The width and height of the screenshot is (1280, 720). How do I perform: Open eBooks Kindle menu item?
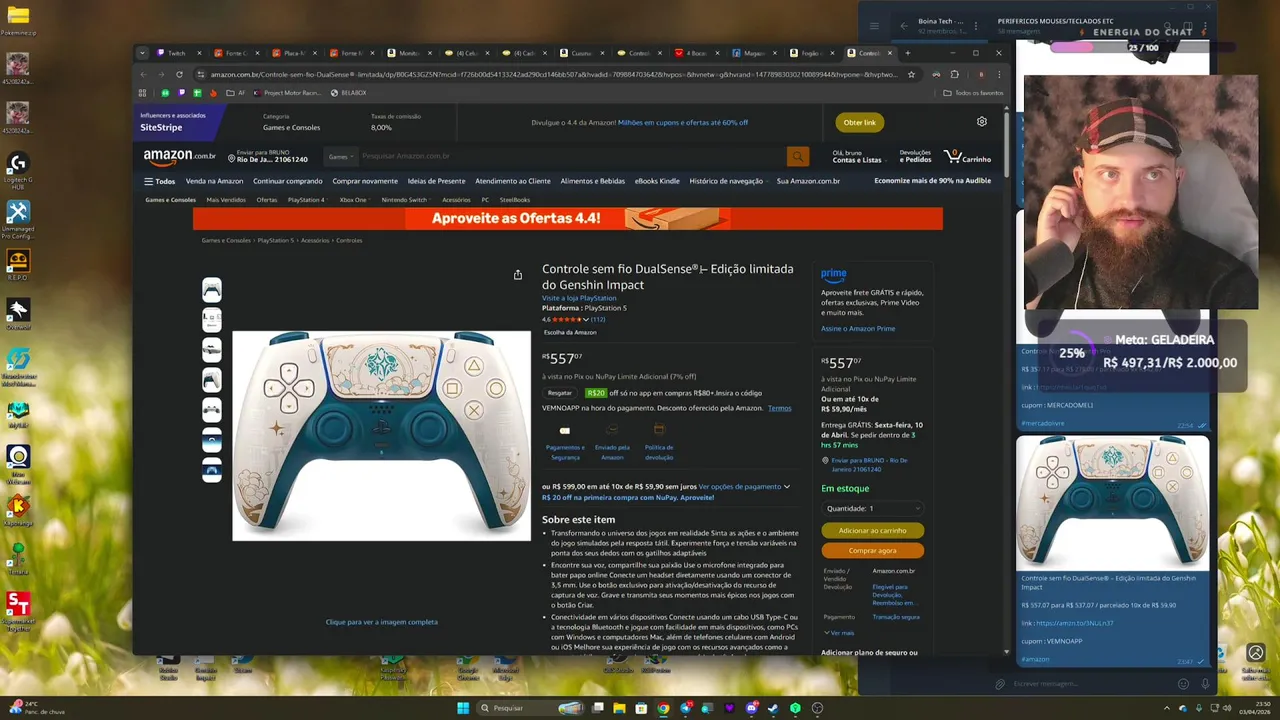point(657,181)
